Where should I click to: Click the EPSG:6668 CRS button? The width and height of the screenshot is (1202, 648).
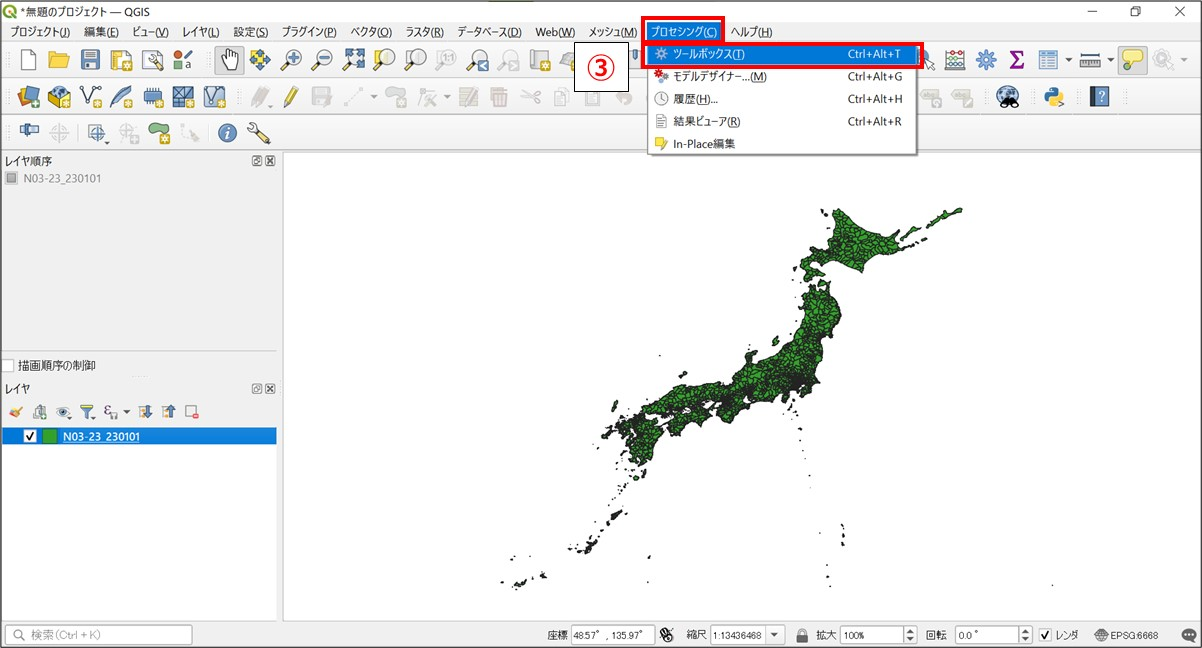click(1126, 635)
